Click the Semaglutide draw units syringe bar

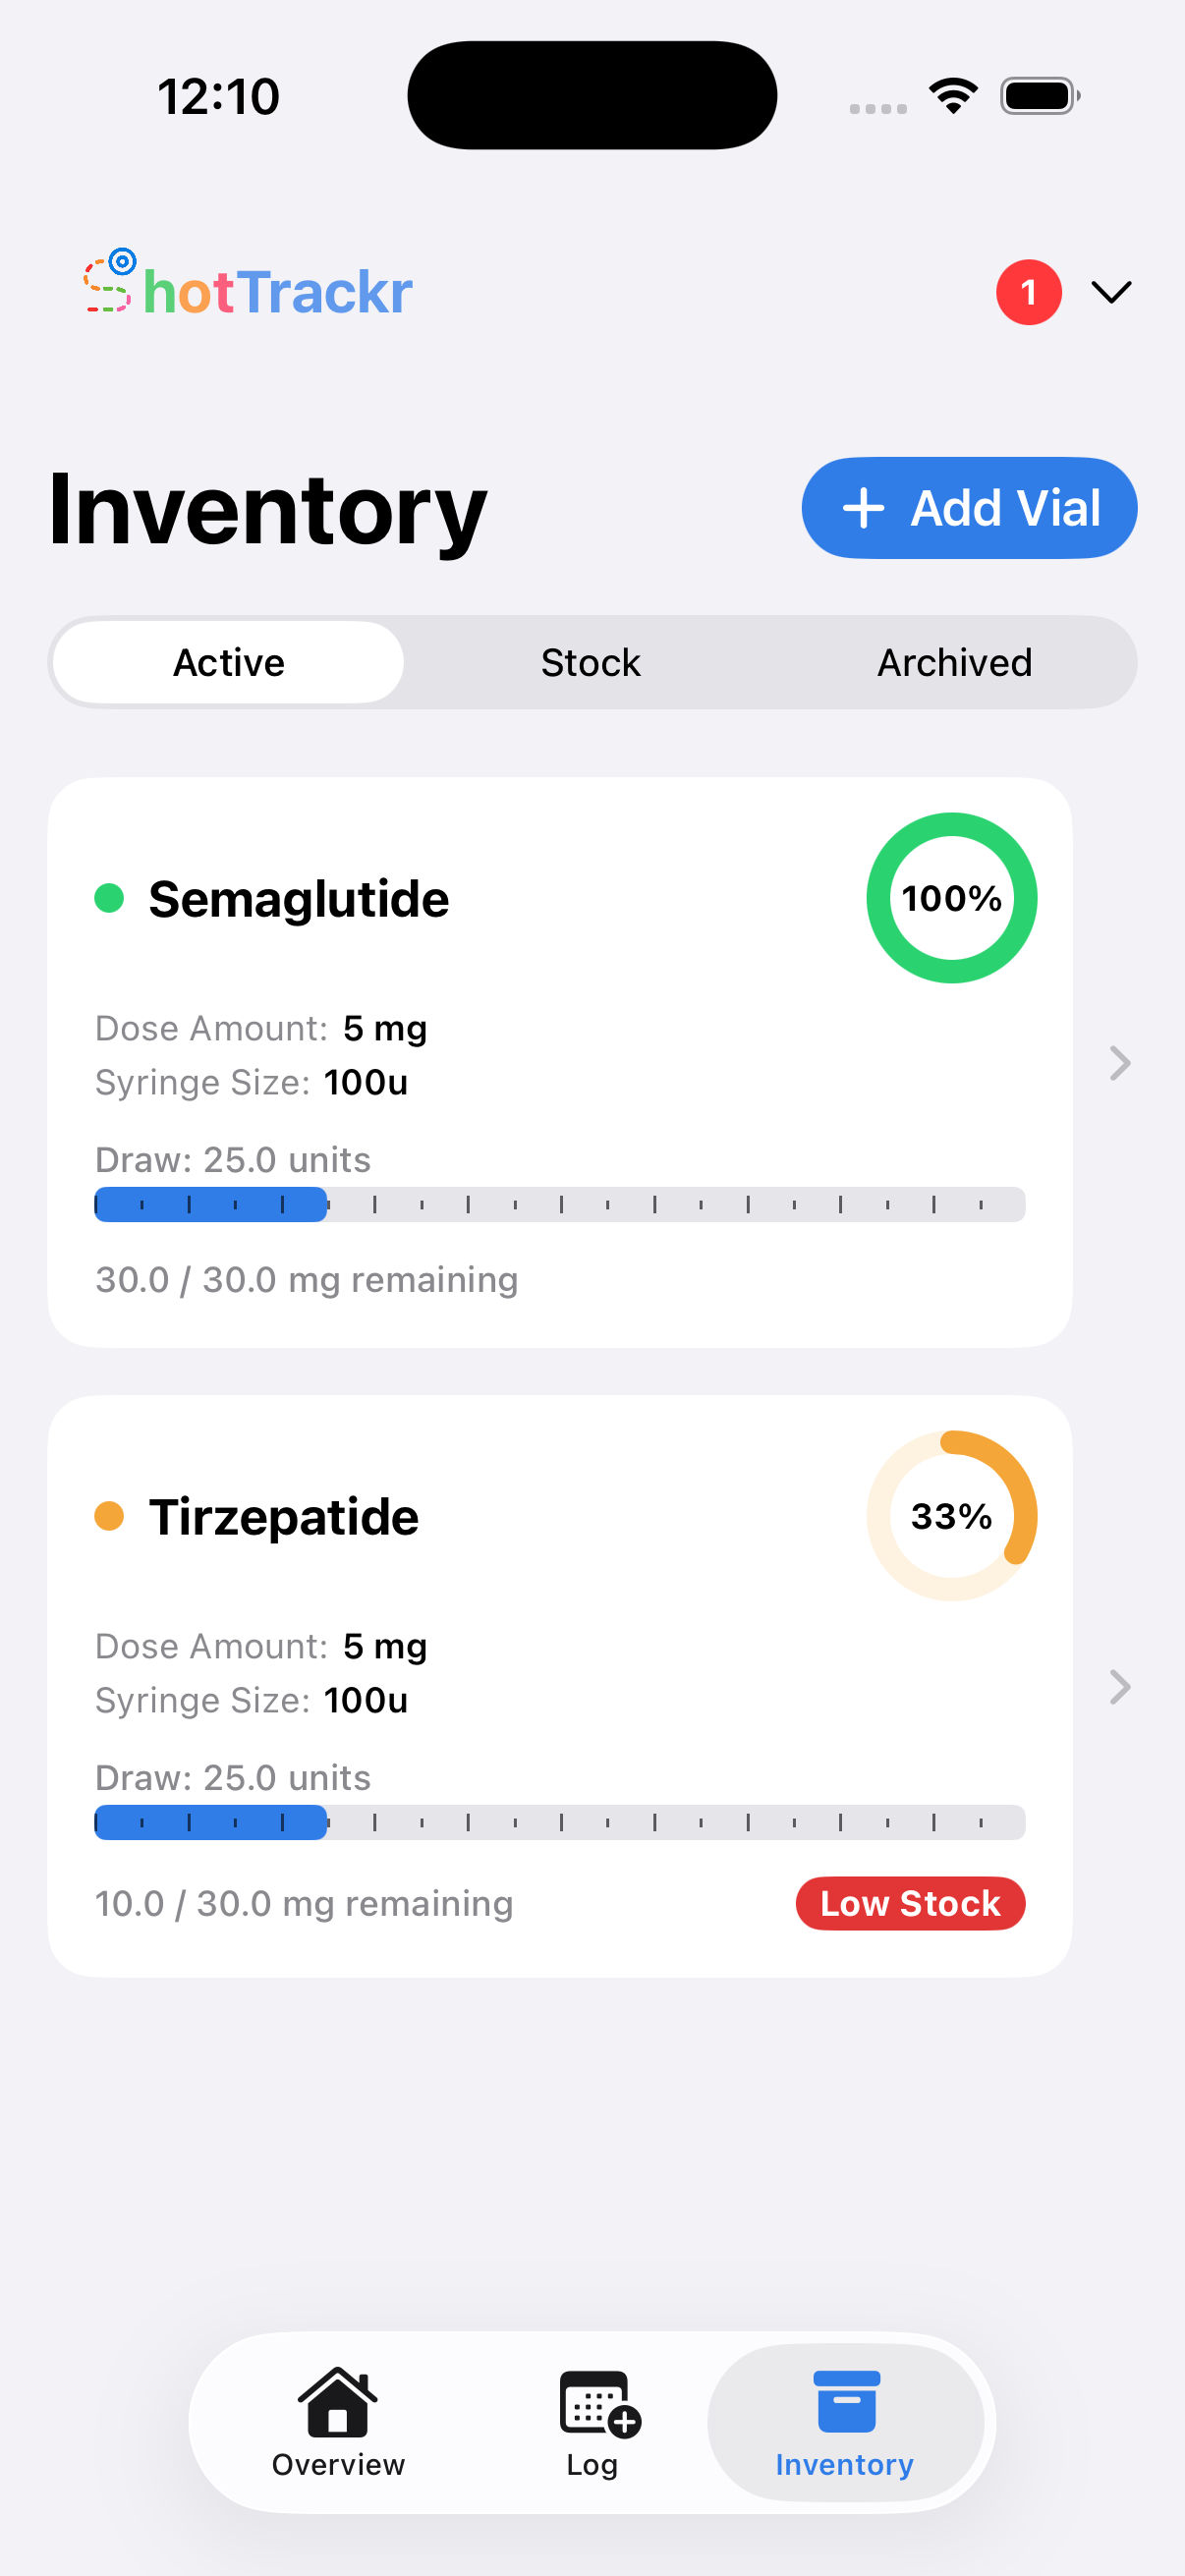pyautogui.click(x=559, y=1204)
